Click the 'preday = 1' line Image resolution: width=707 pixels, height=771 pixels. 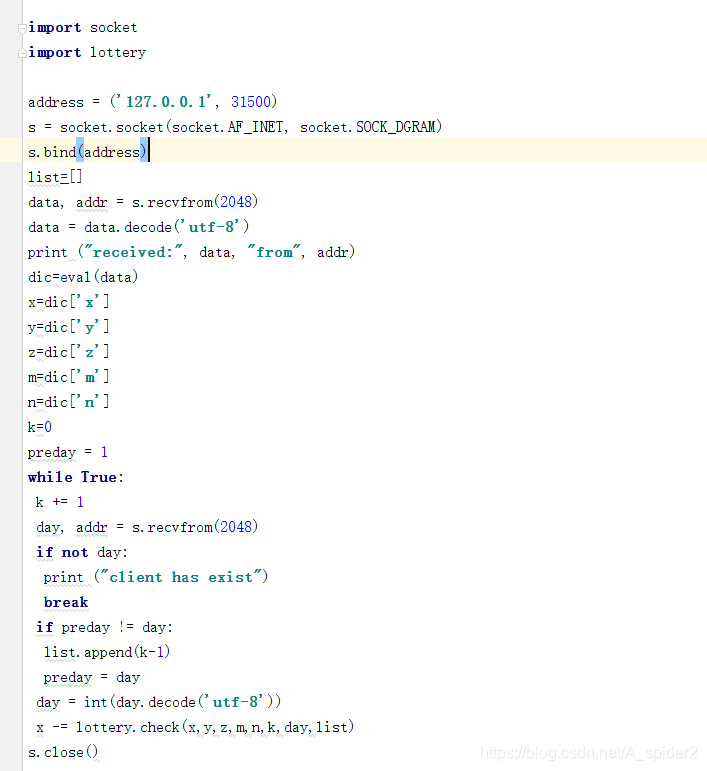(x=68, y=452)
